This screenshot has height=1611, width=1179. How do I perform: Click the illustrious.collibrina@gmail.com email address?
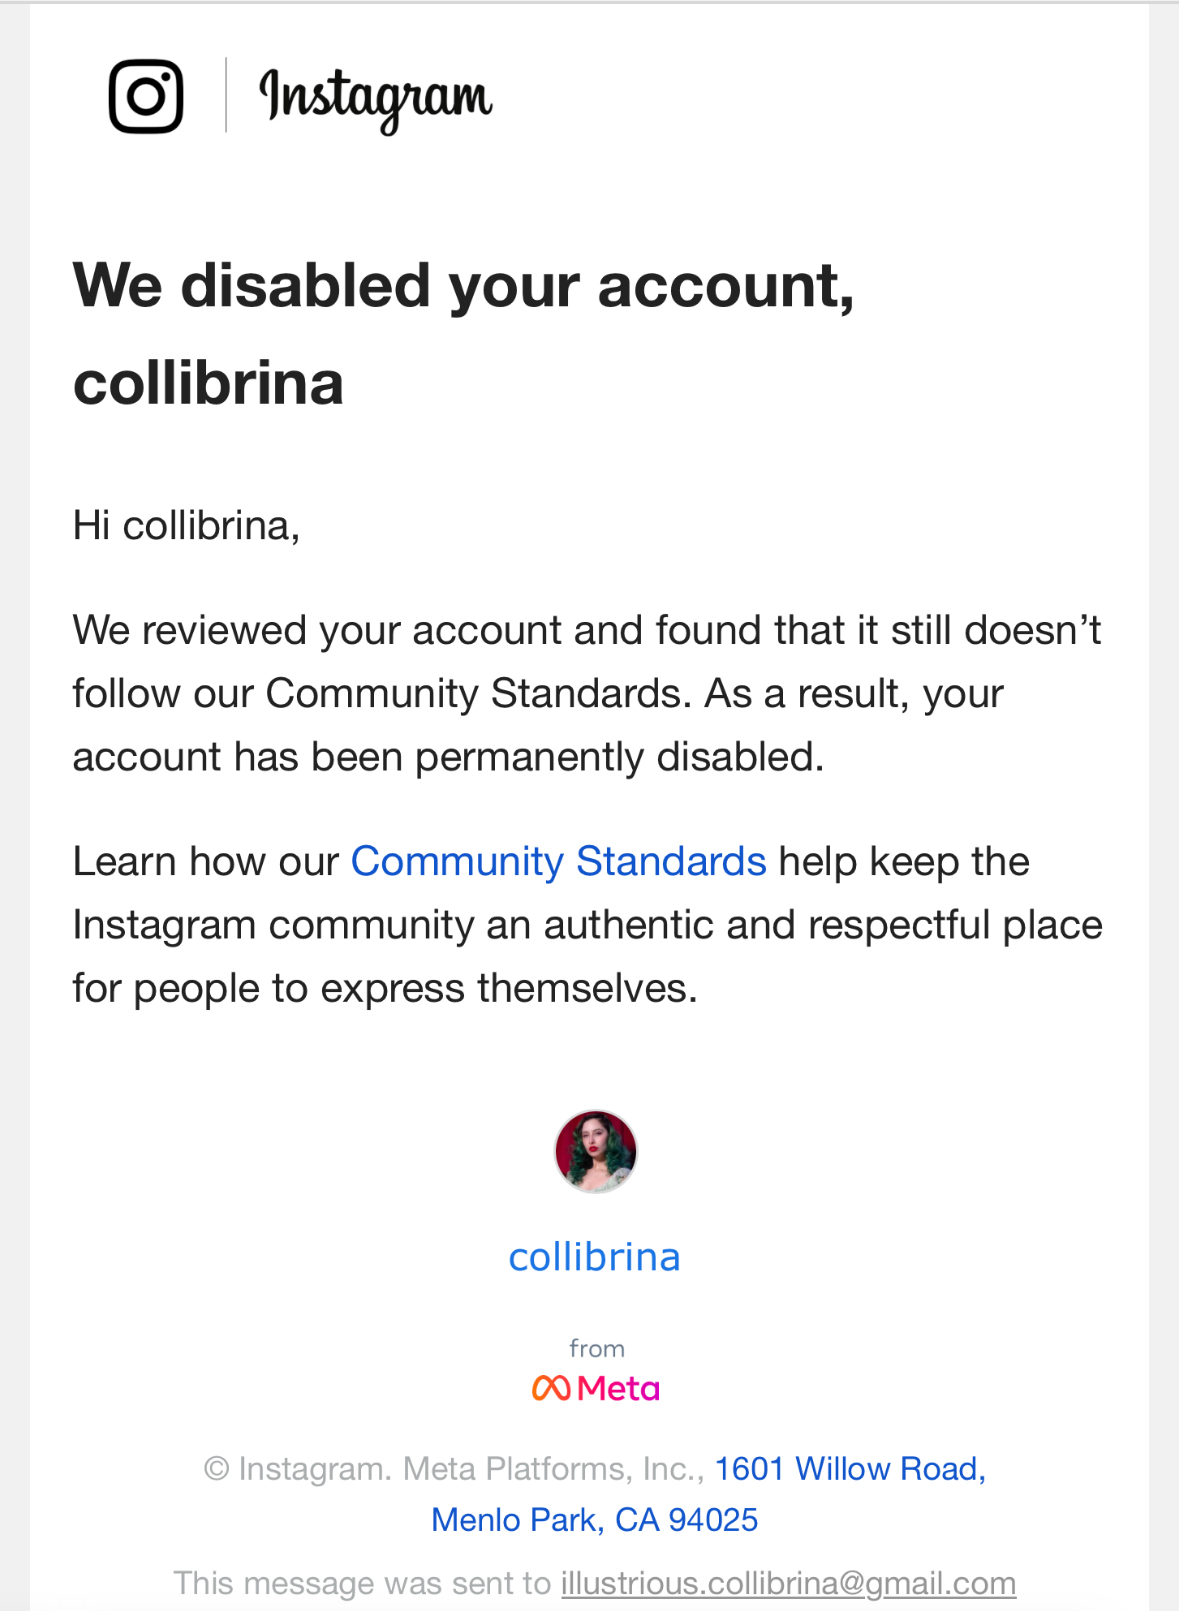point(788,1583)
